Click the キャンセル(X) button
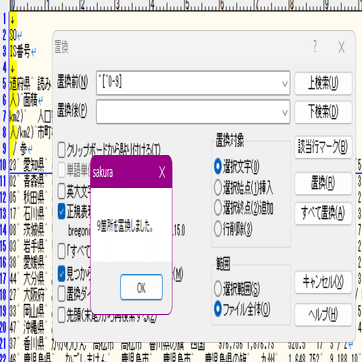The height and width of the screenshot is (362, 362). click(x=323, y=282)
